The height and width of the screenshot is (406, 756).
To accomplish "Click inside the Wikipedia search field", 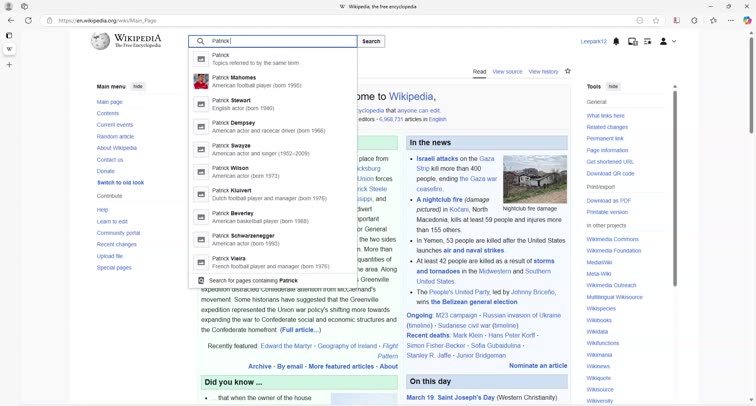I will pyautogui.click(x=272, y=41).
